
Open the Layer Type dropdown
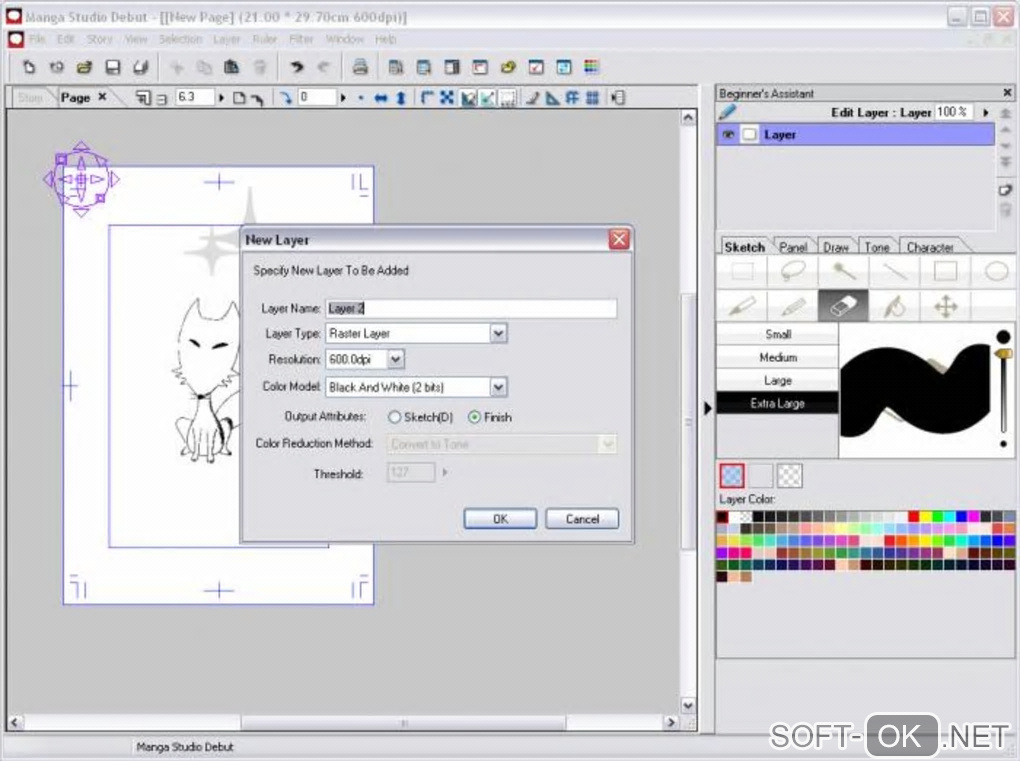click(x=498, y=334)
